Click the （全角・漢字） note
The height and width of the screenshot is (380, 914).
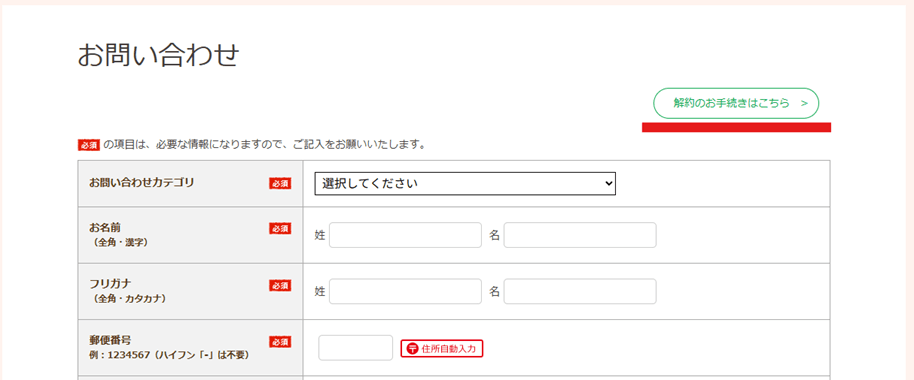click(120, 242)
